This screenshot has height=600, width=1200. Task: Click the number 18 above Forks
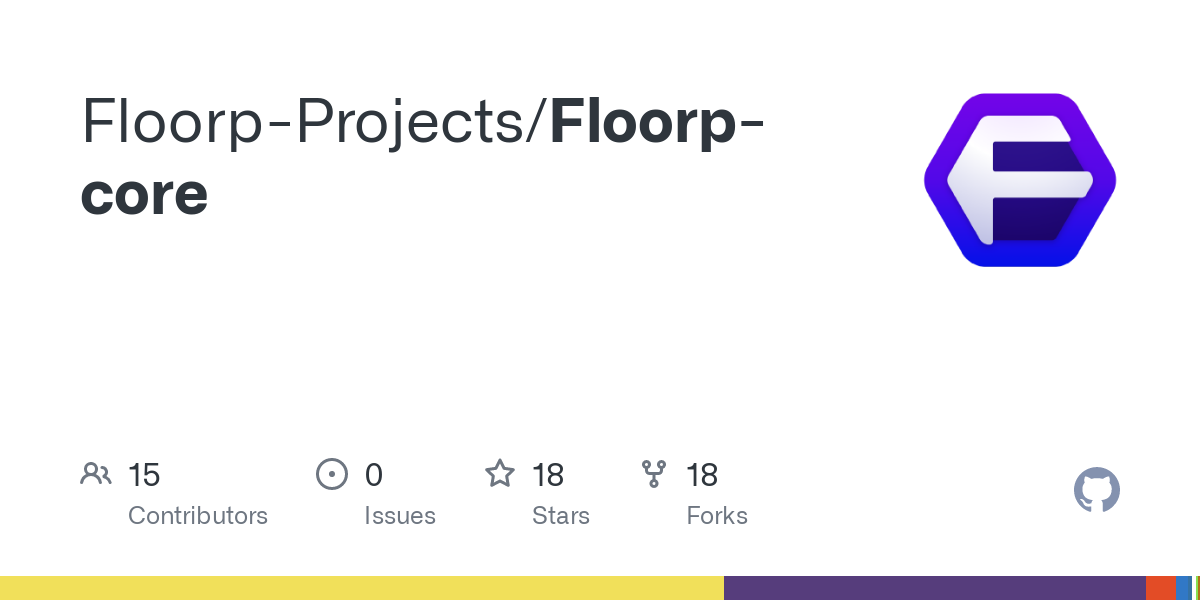click(x=702, y=475)
